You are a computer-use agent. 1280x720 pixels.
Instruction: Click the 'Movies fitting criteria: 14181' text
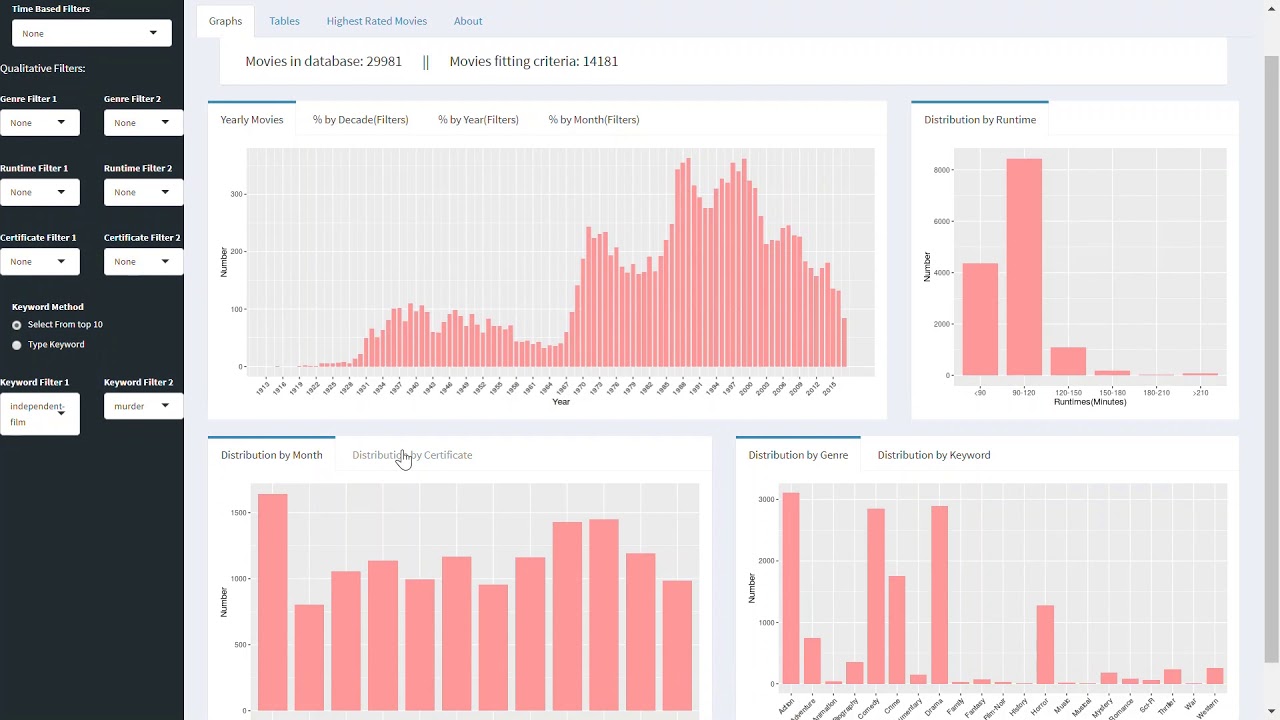pos(534,62)
